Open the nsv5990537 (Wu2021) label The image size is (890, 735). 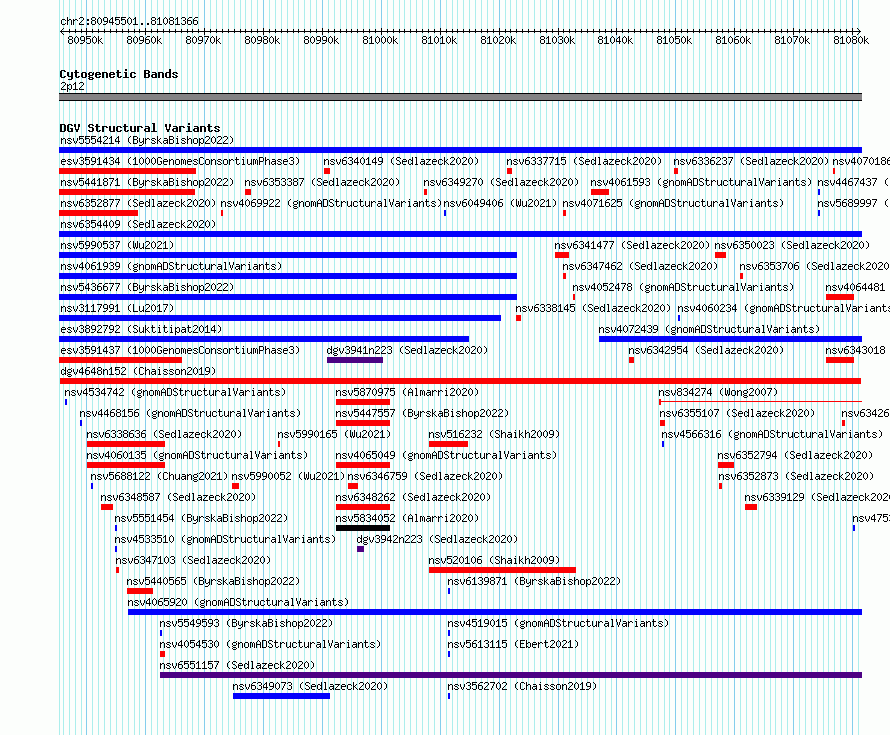[117, 245]
